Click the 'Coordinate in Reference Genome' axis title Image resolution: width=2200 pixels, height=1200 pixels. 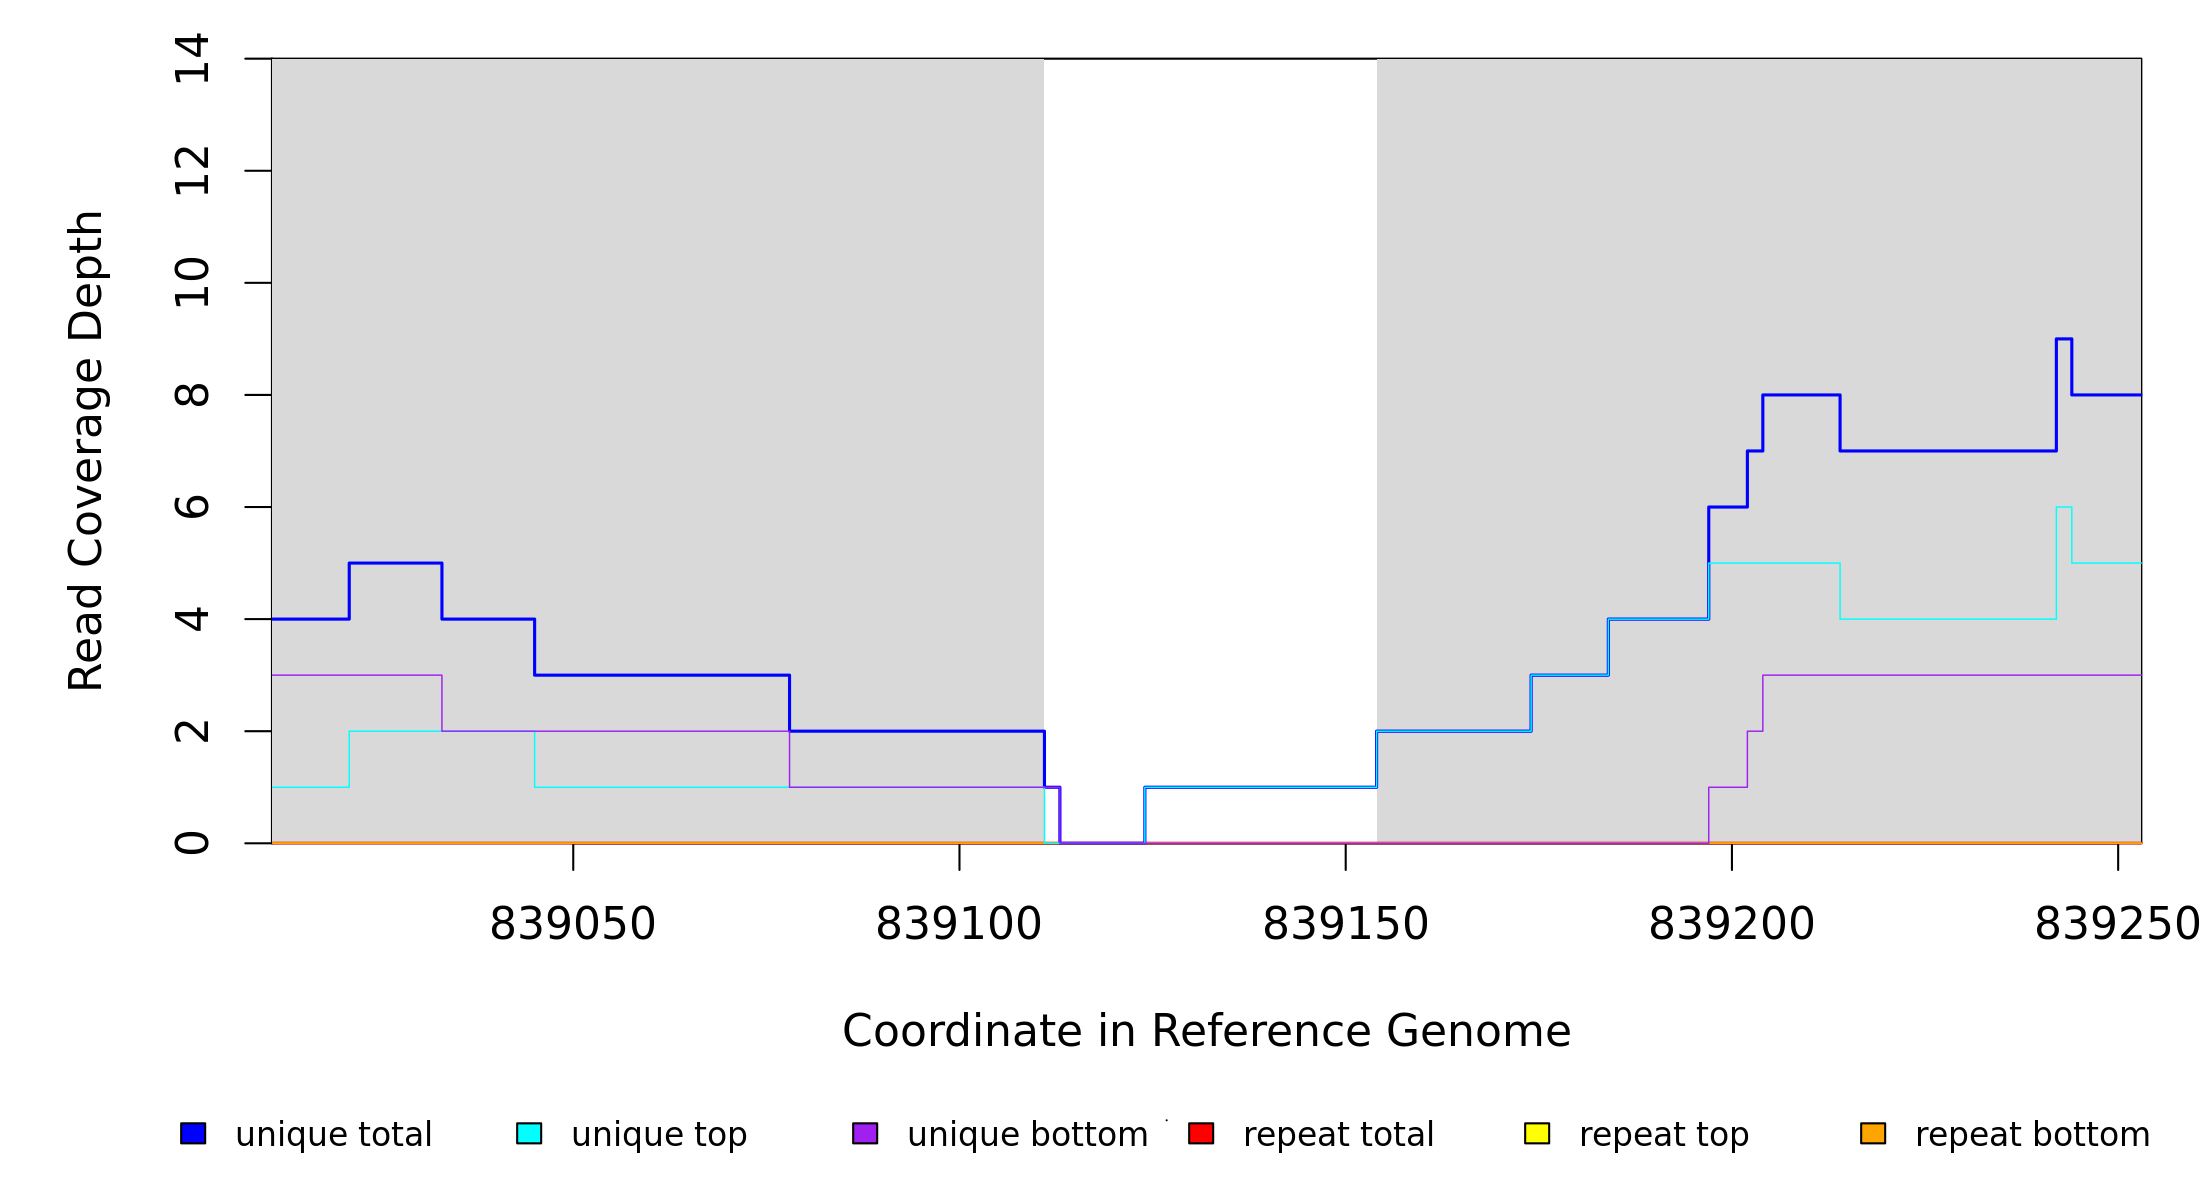[x=1206, y=1031]
